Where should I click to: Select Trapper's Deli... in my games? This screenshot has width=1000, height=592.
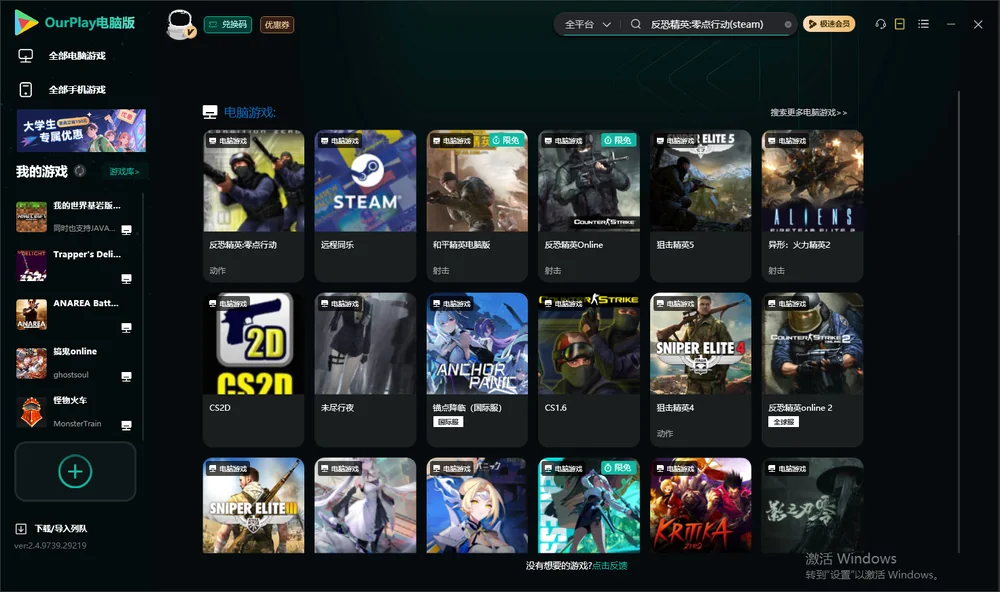pos(74,265)
